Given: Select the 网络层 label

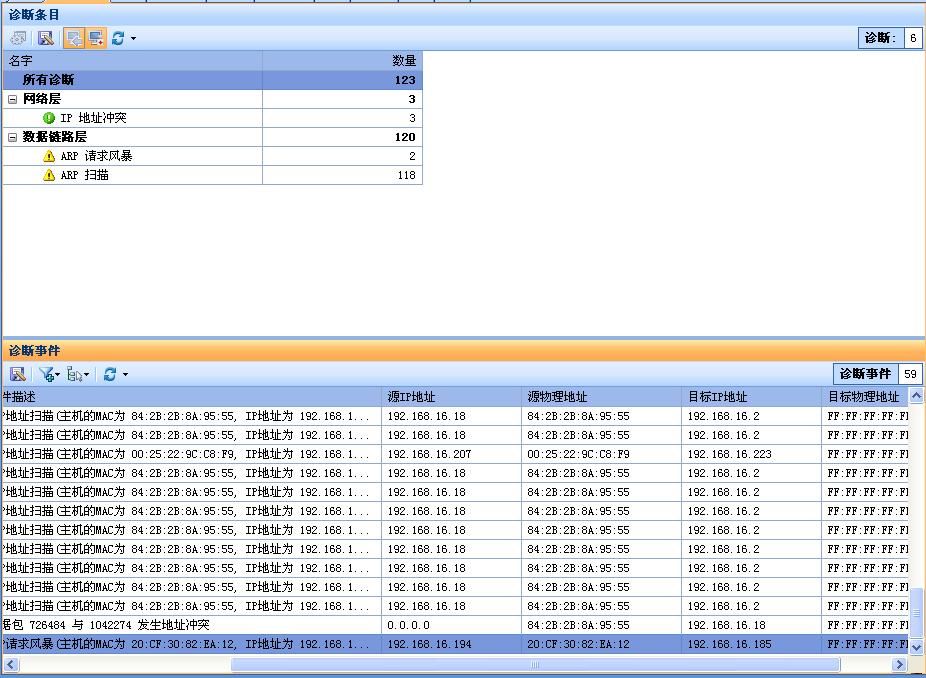Looking at the screenshot, I should [42, 99].
